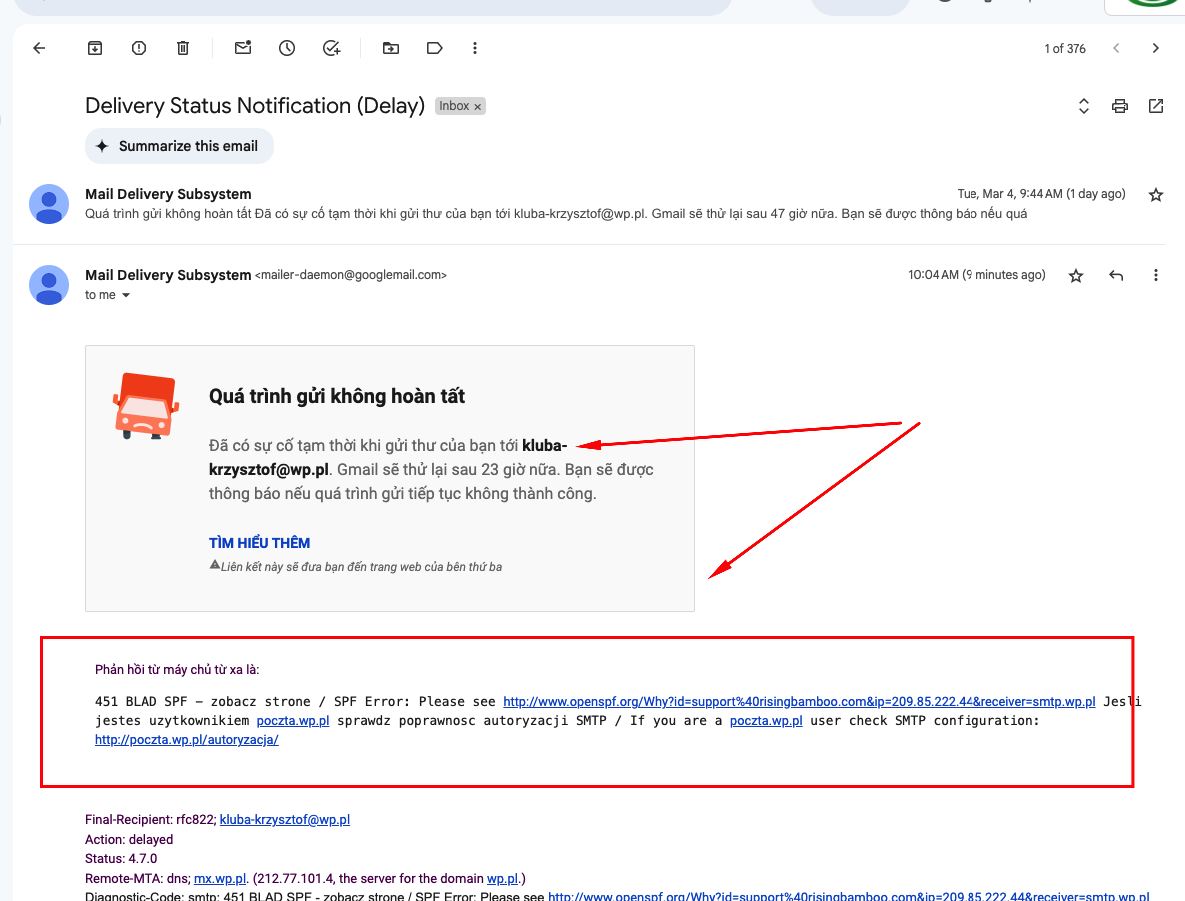The height and width of the screenshot is (901, 1185).
Task: Click the 'Action: delayed' line
Action: click(128, 839)
